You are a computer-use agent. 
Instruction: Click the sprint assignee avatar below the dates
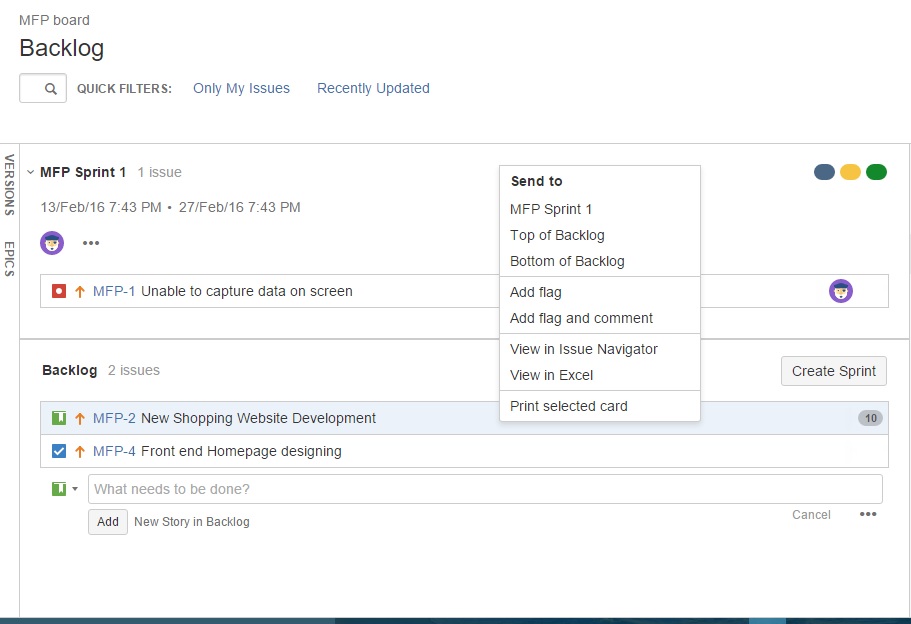(52, 243)
